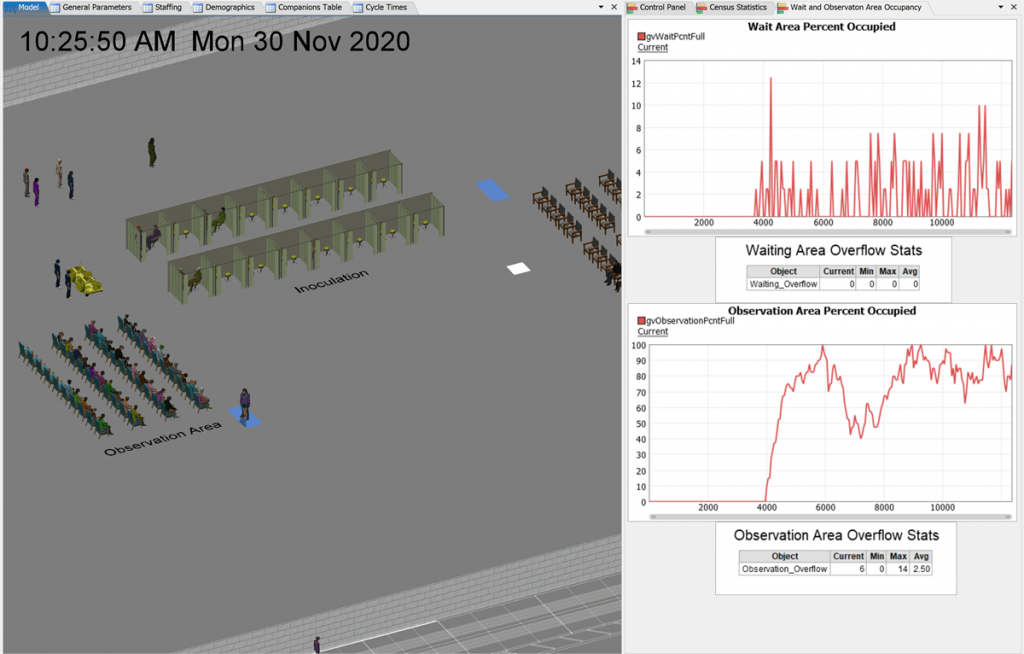Viewport: 1024px width, 654px height.
Task: Click the red swatch beside gvWaitPcntFull
Action: (x=641, y=36)
